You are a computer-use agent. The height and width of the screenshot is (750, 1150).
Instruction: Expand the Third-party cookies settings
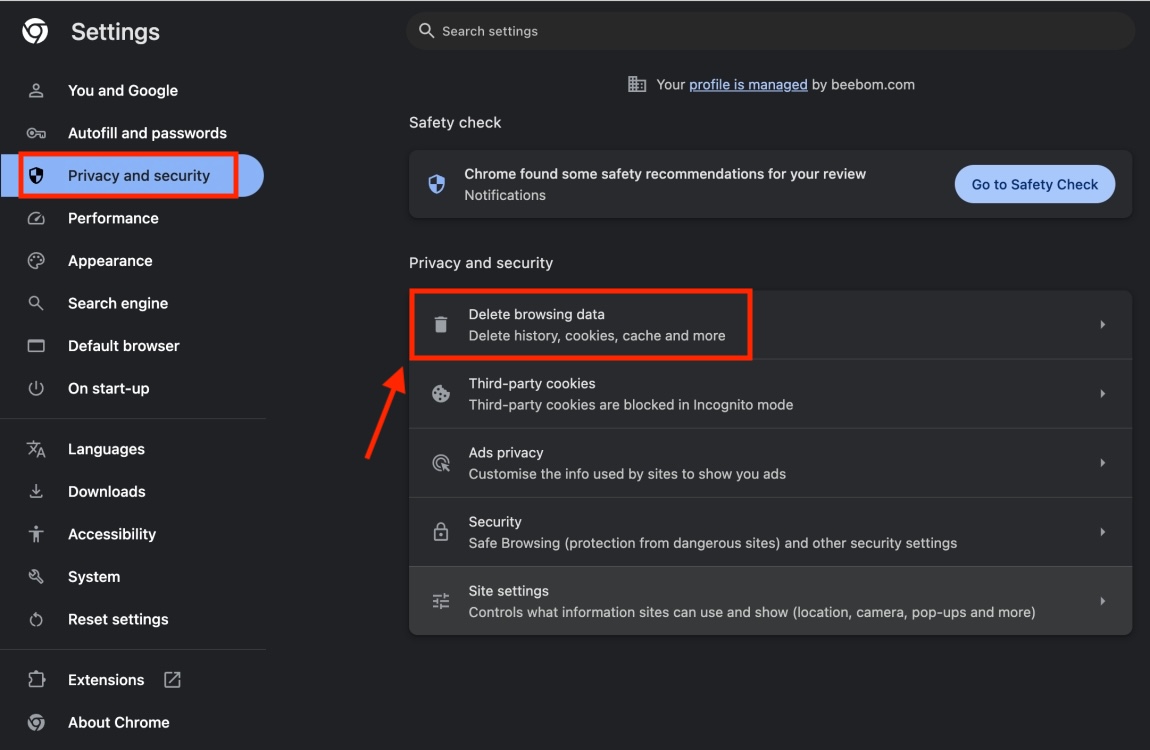click(1103, 393)
